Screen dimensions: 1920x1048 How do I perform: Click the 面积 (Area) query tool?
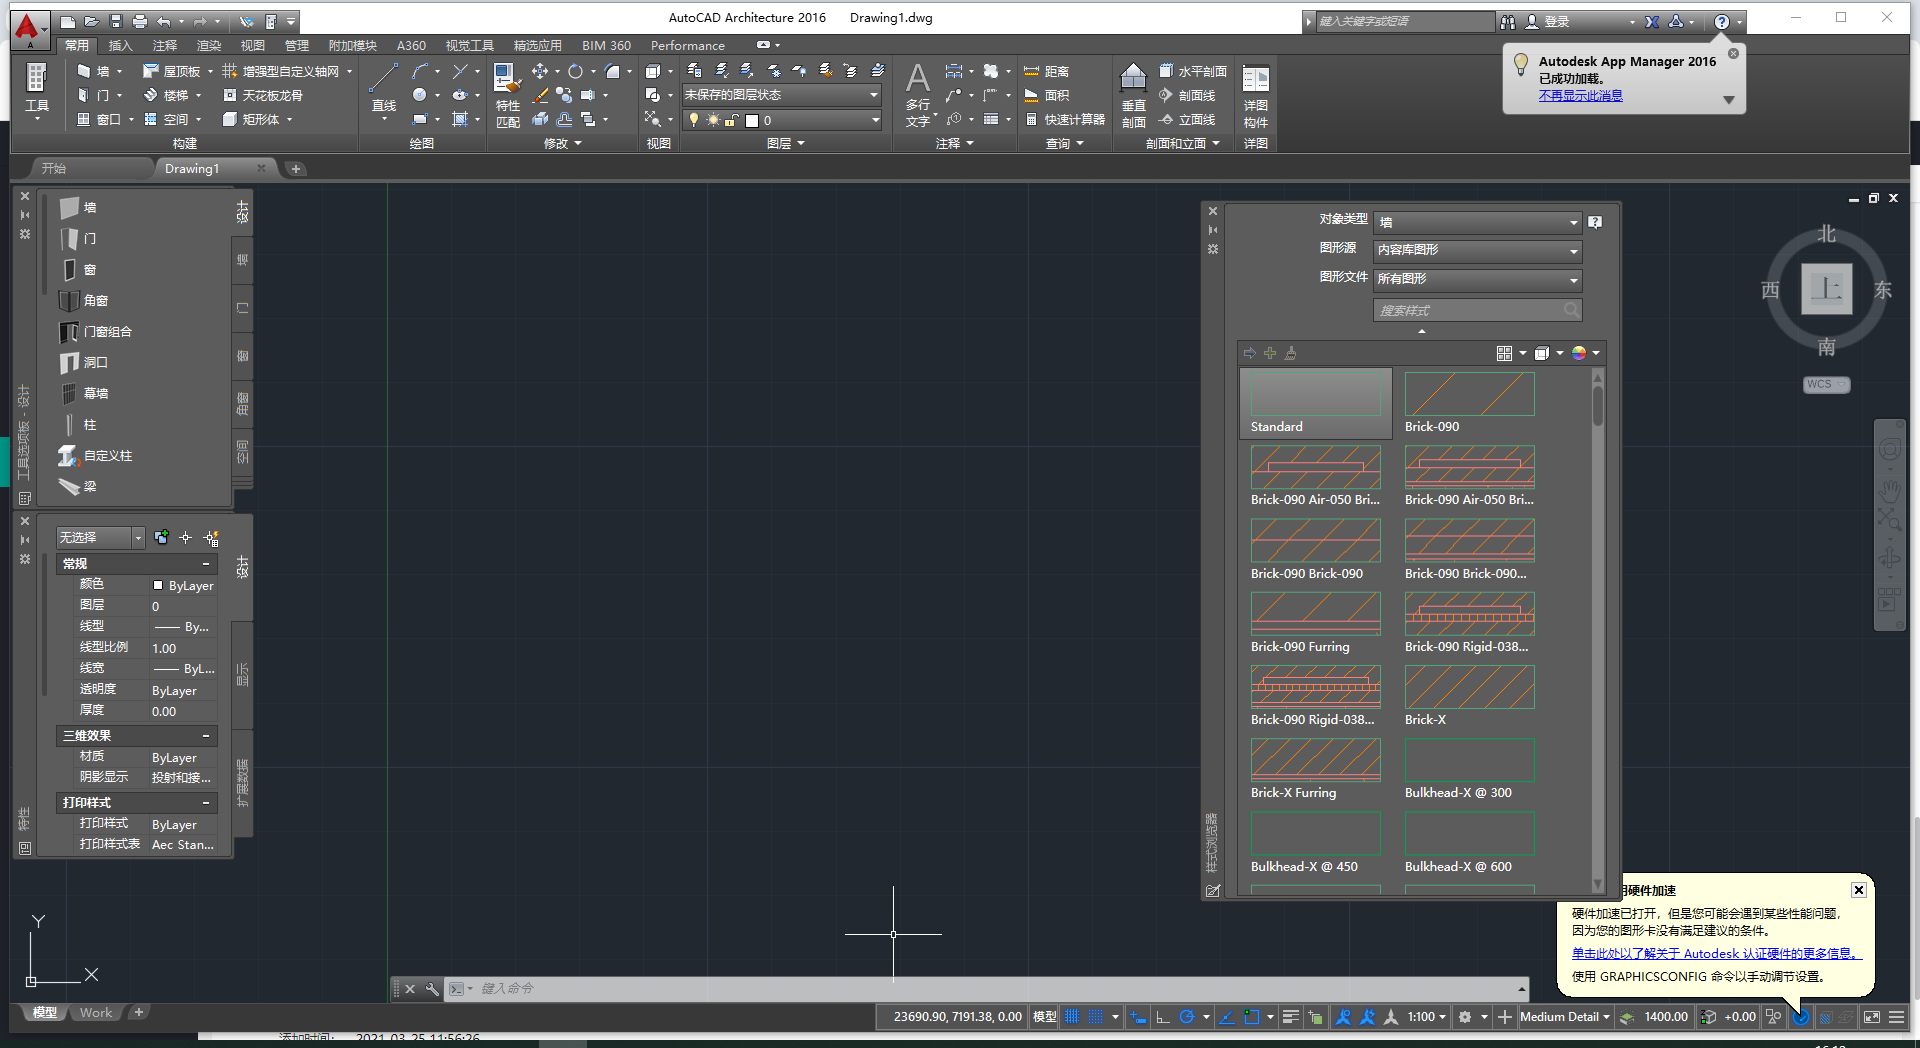1047,95
